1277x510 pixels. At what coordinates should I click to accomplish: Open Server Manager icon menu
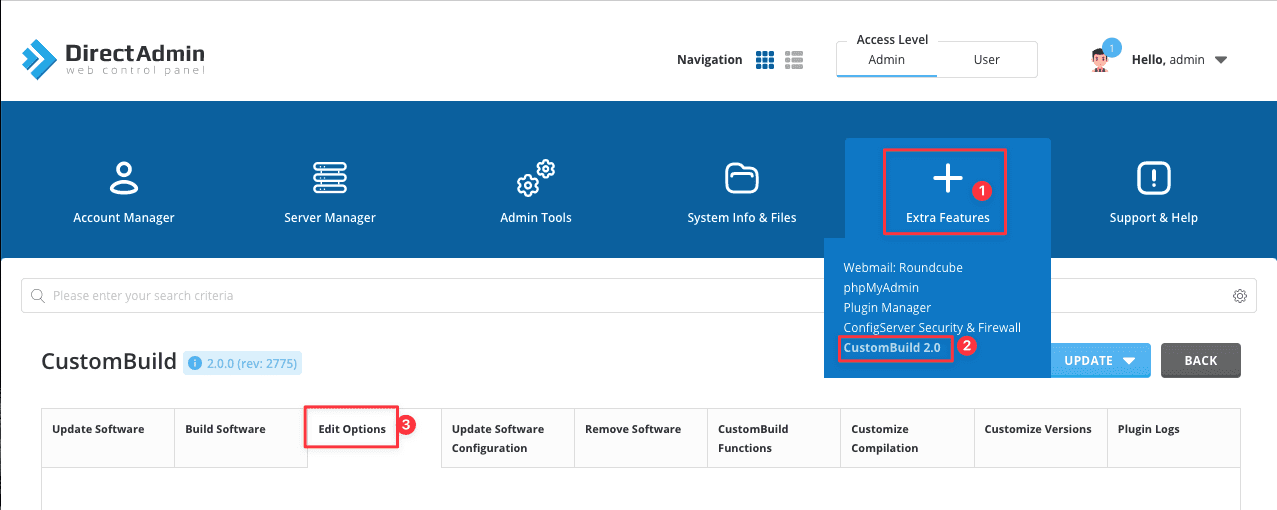click(x=330, y=179)
